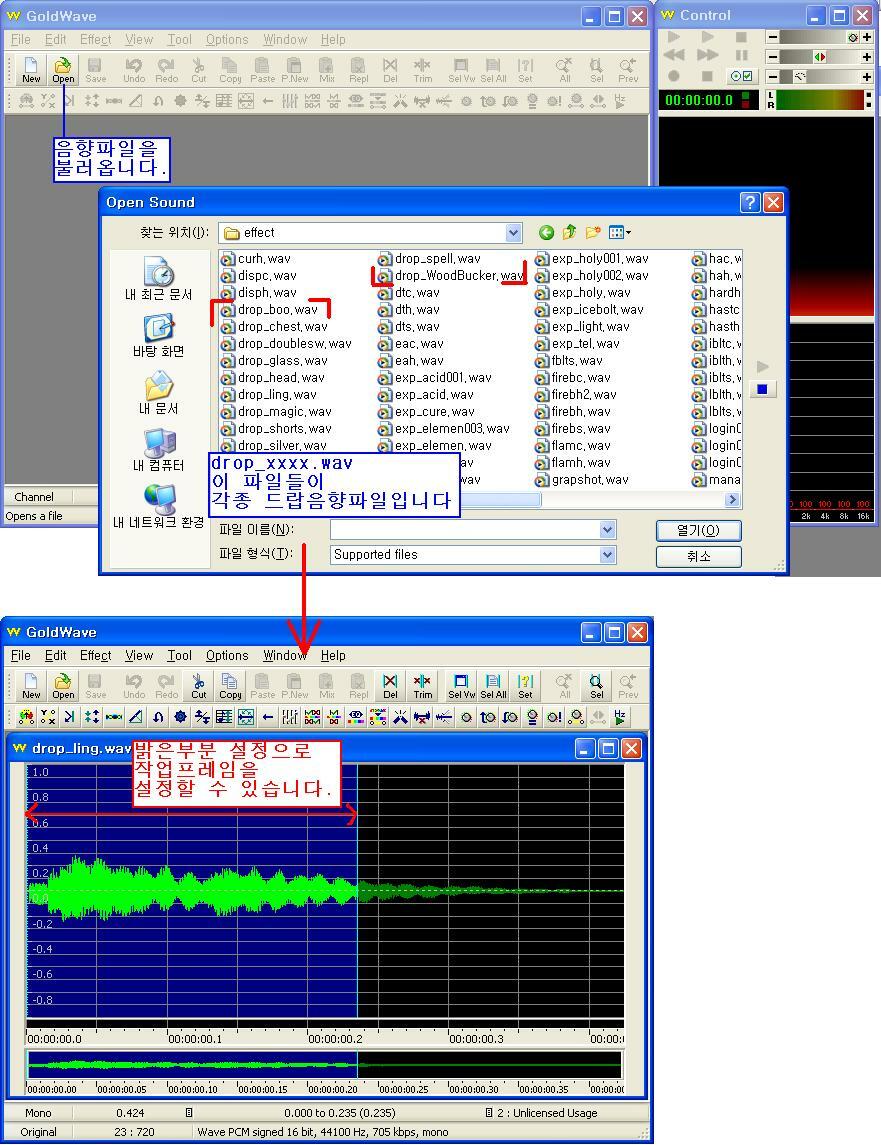Click the 열기(O) open button

point(698,530)
